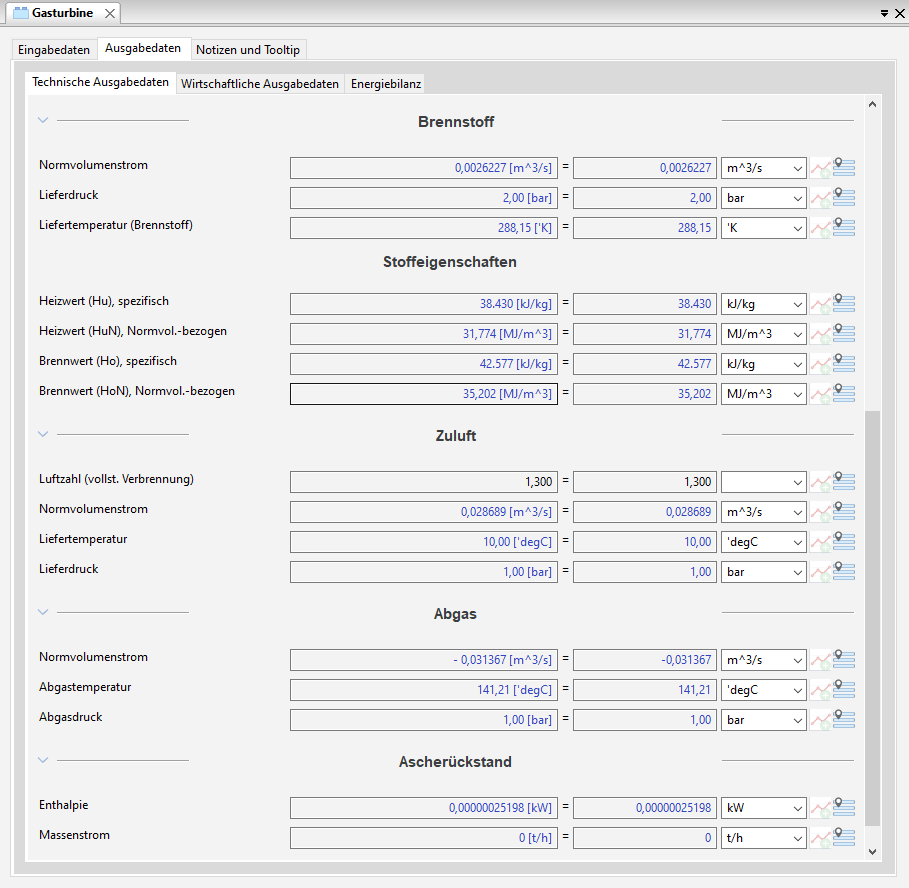Click the chart icon in the Enthalpie row
The height and width of the screenshot is (888, 909).
820,808
